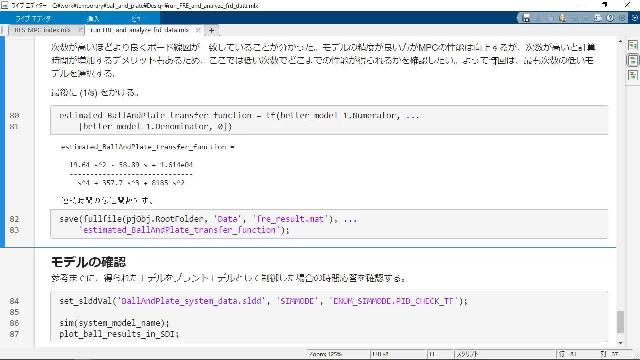Open the ビュー toolstrip tab
This screenshot has height=360, width=640.
(x=136, y=19)
